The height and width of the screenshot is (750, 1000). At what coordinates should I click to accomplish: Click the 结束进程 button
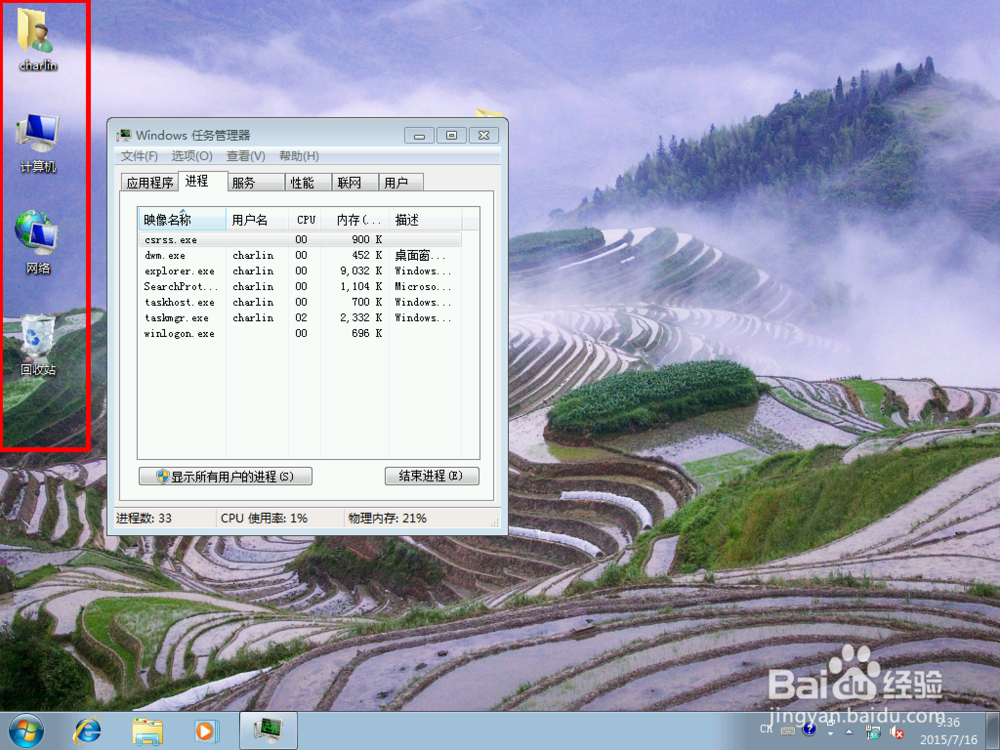point(432,476)
